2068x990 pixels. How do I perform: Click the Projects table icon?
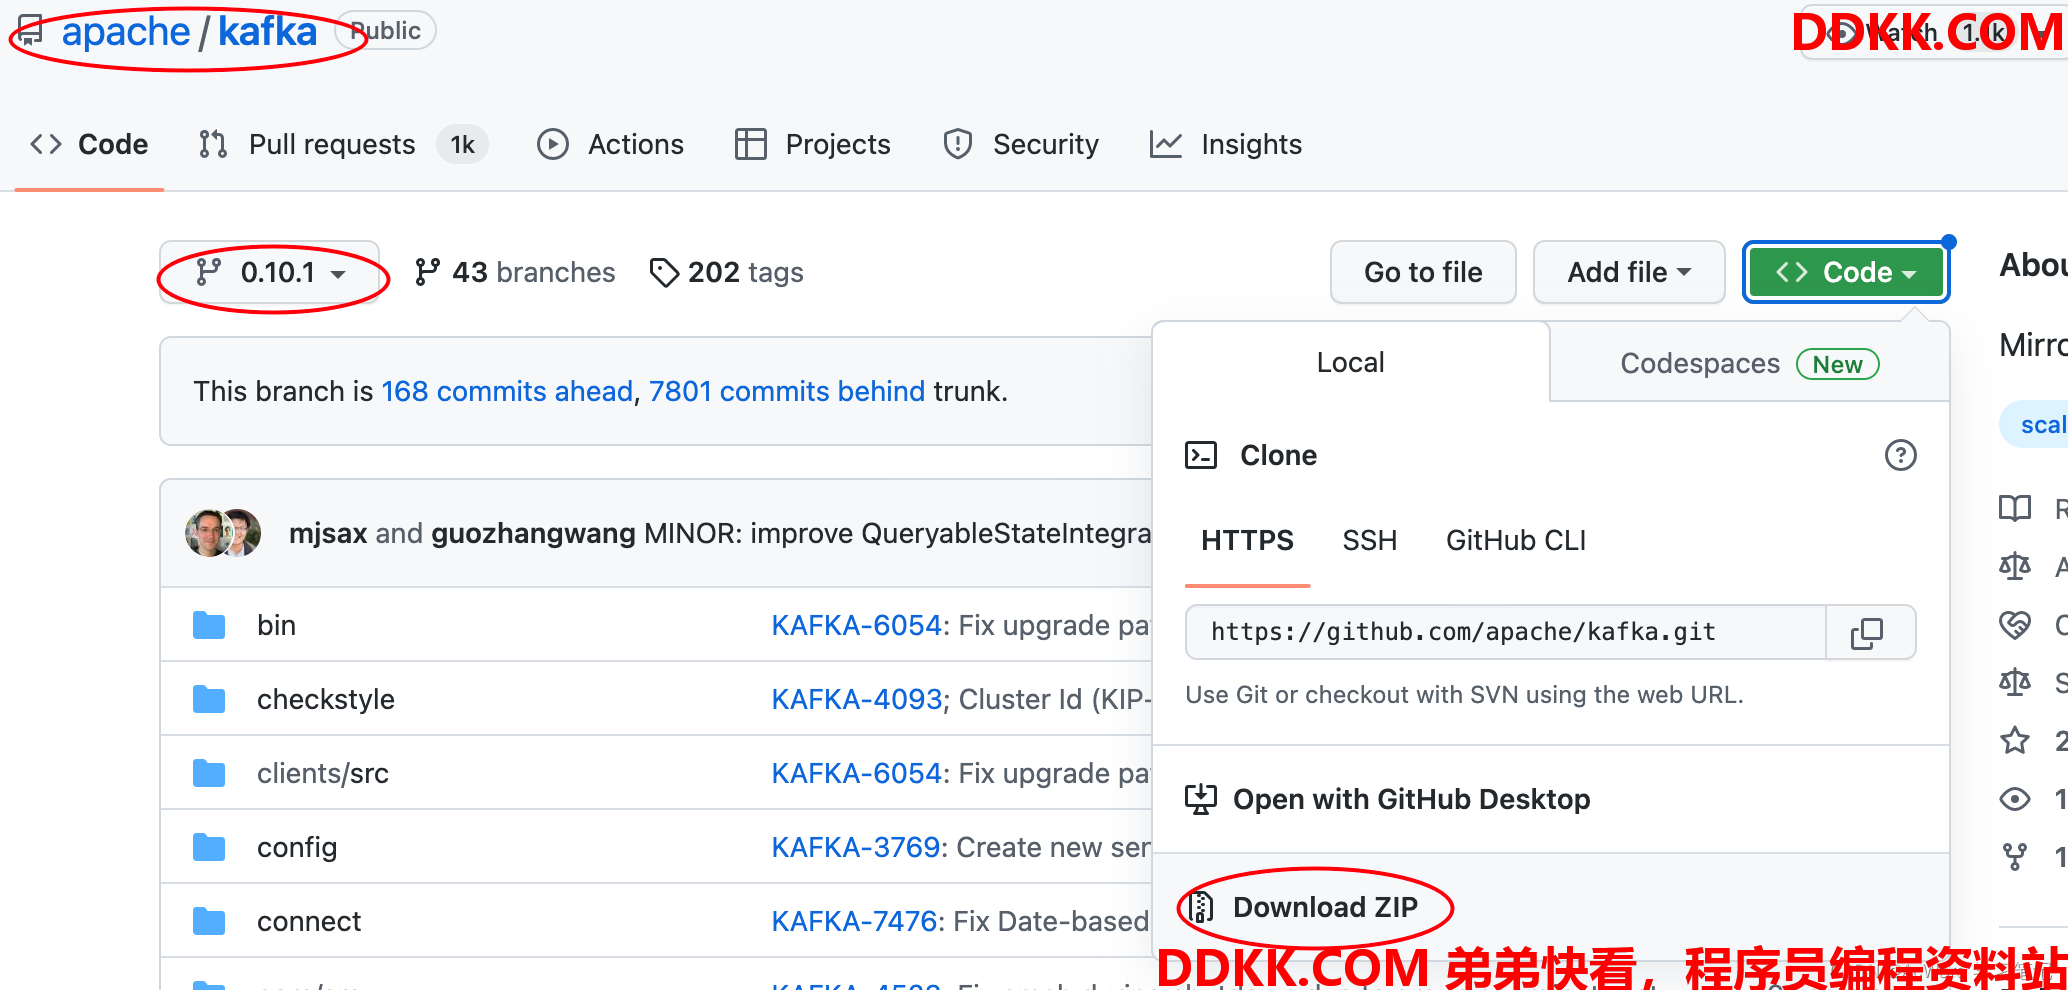(750, 145)
